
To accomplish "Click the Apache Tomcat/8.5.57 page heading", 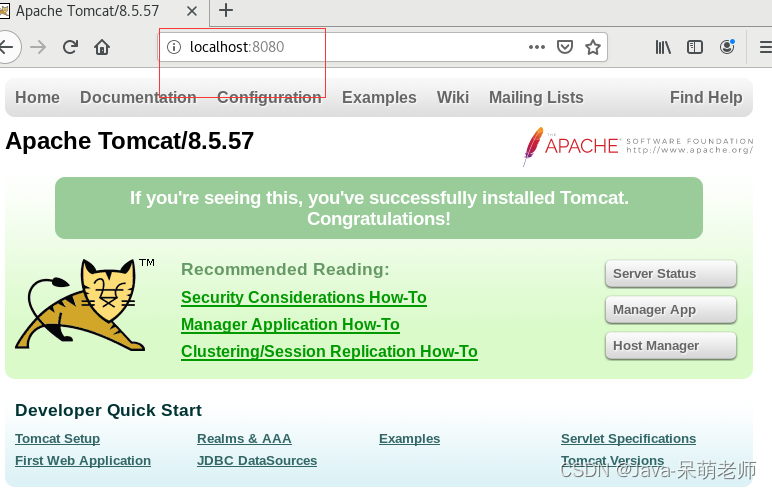I will [129, 141].
